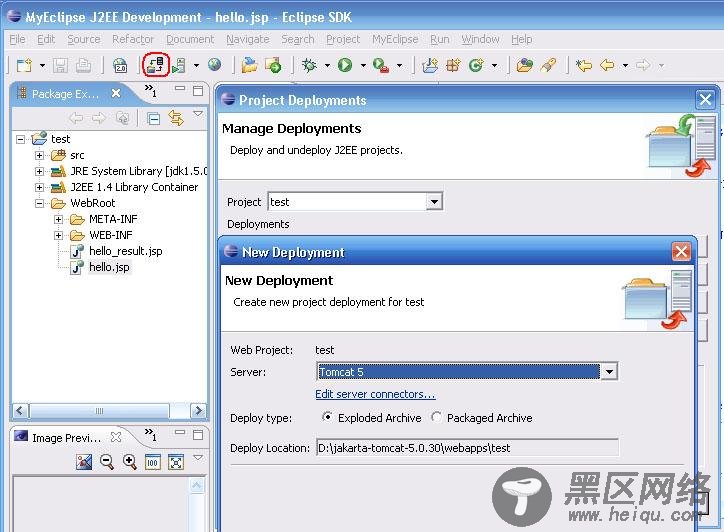
Task: Click the Run/Stop MyEclipse servers icon
Action: (x=179, y=65)
